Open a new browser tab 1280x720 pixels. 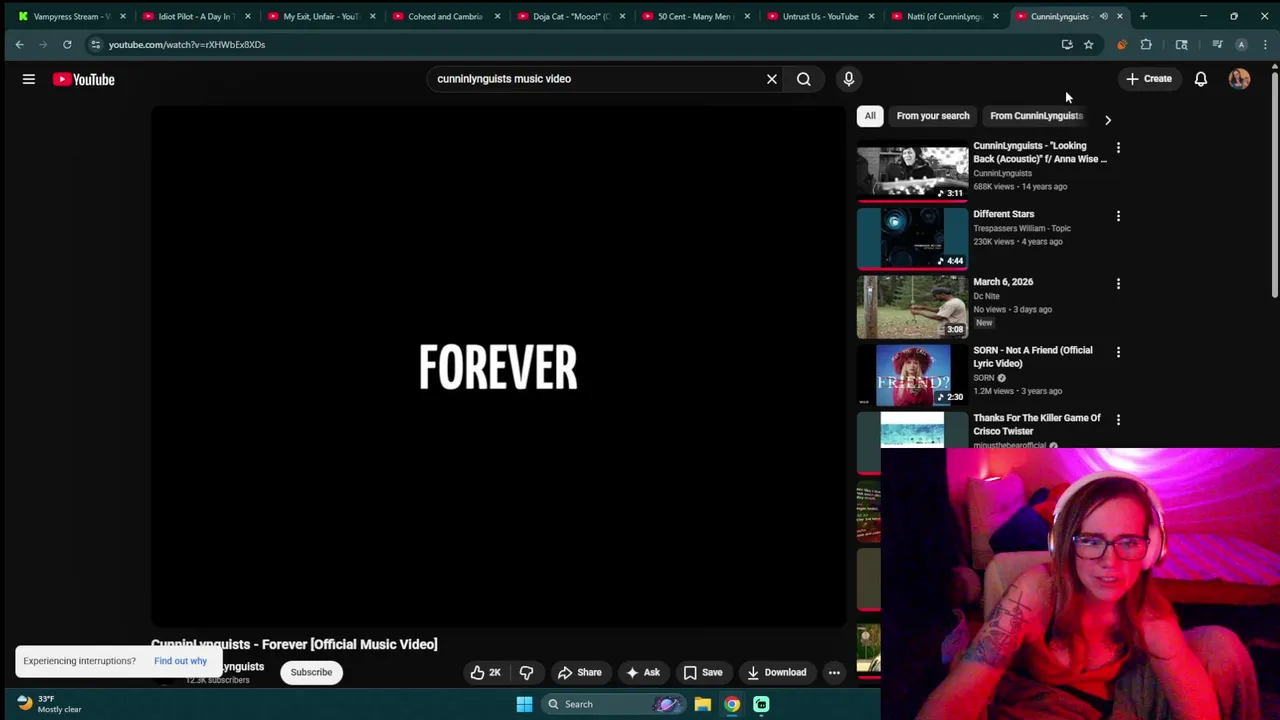point(1143,16)
